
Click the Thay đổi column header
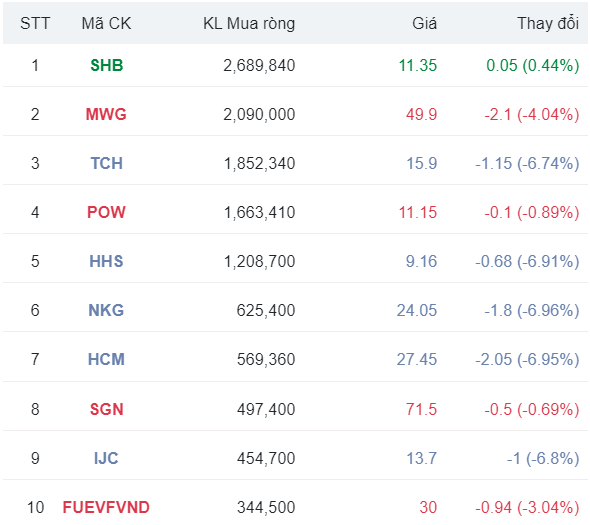click(548, 23)
